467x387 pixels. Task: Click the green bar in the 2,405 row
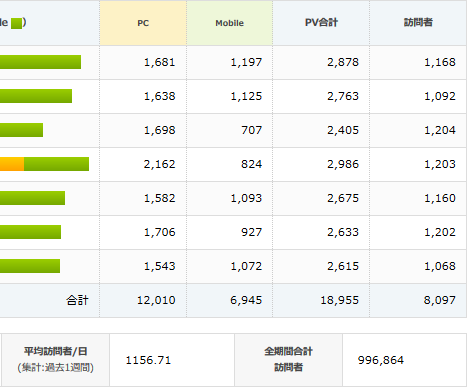coord(21,130)
